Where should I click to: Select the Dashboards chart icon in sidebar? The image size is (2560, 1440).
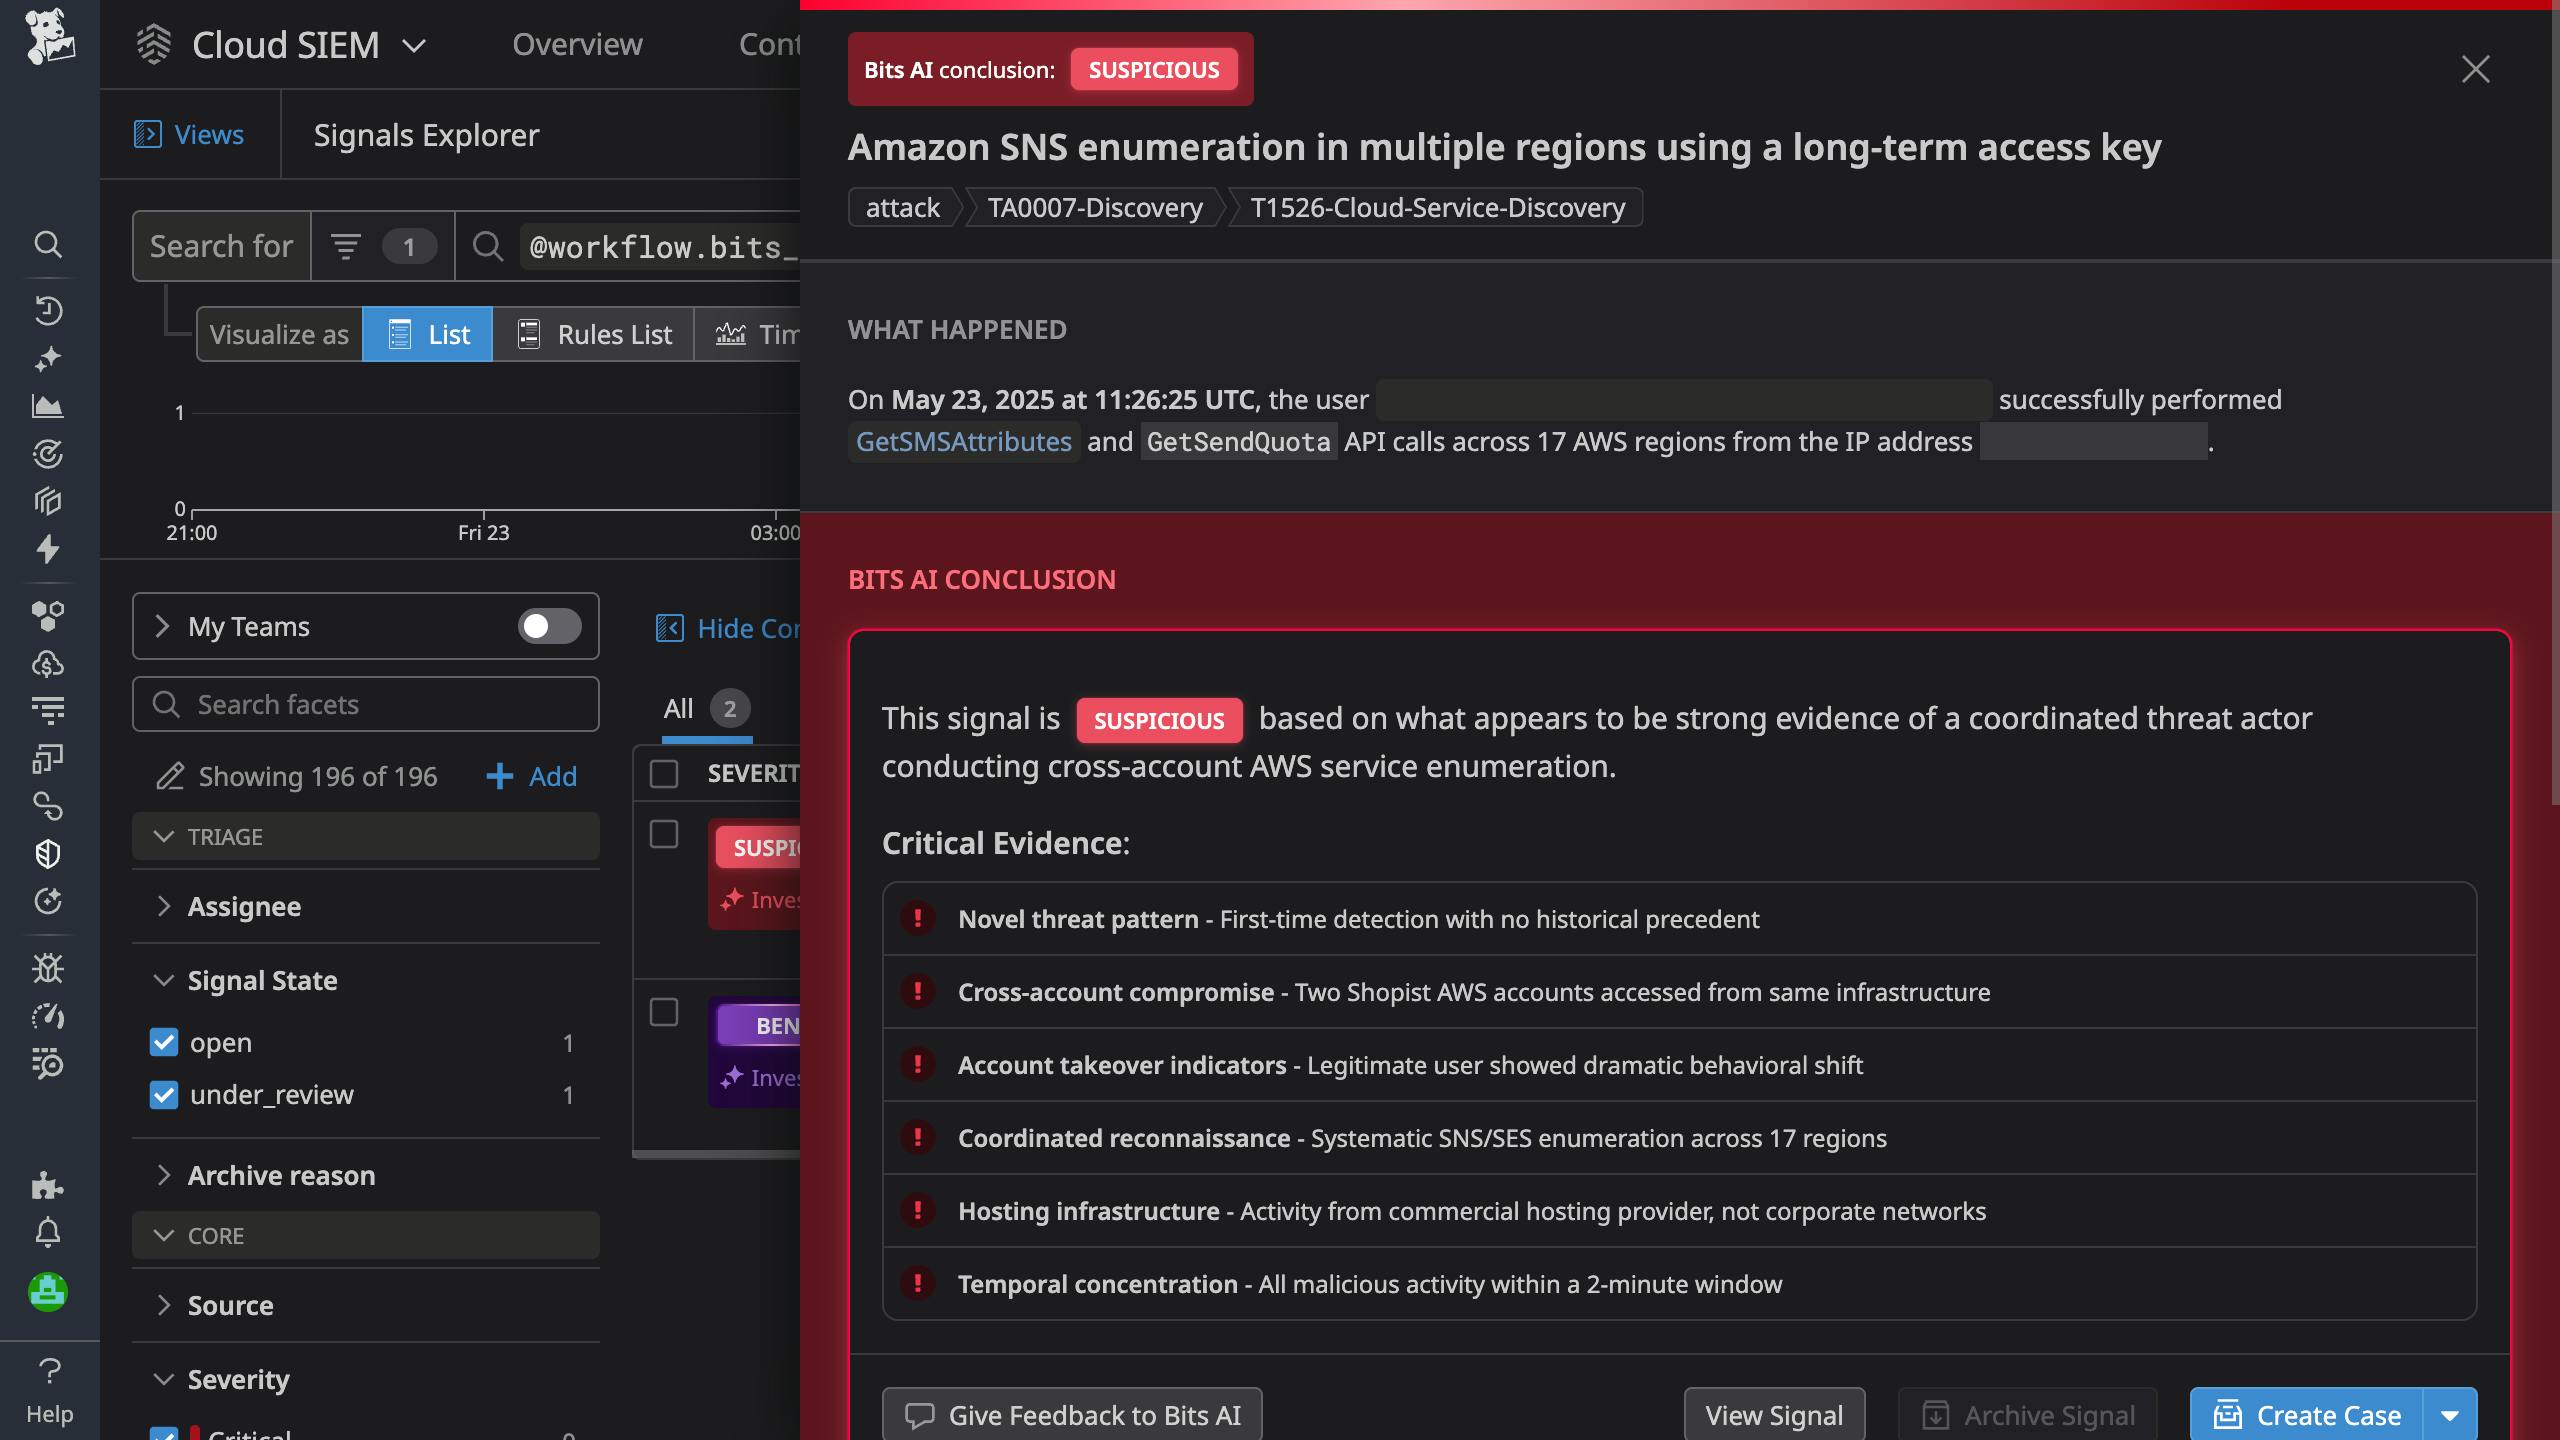[x=49, y=407]
